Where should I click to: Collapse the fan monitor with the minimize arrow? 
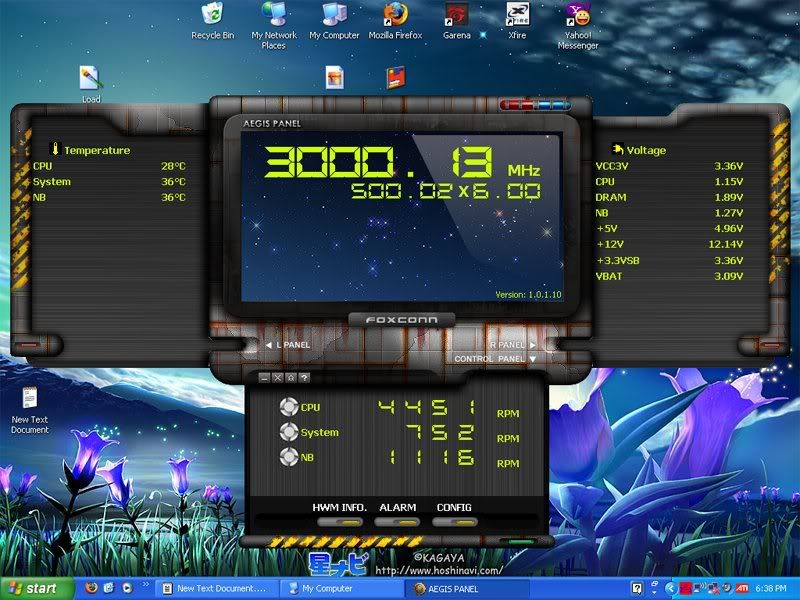click(264, 378)
